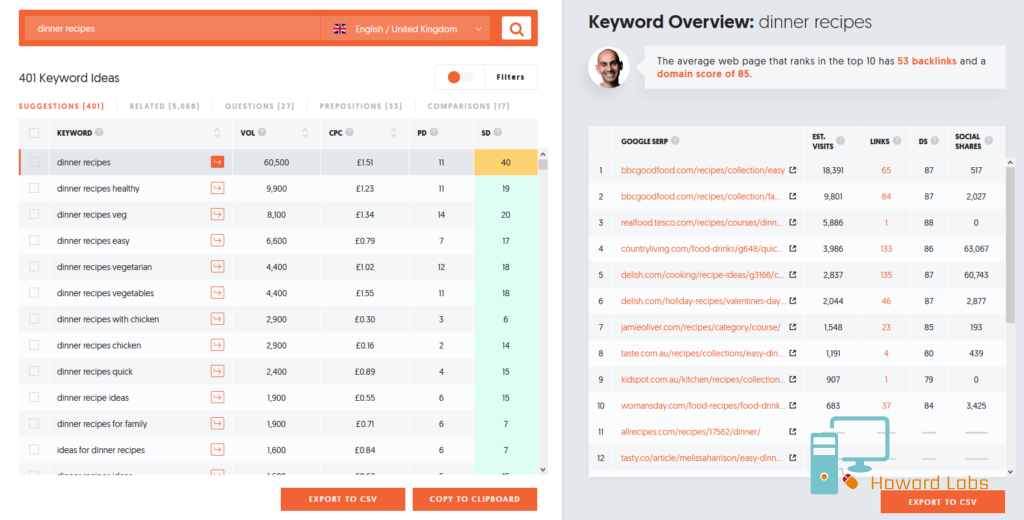Click help icon next to VOL header

tap(262, 132)
